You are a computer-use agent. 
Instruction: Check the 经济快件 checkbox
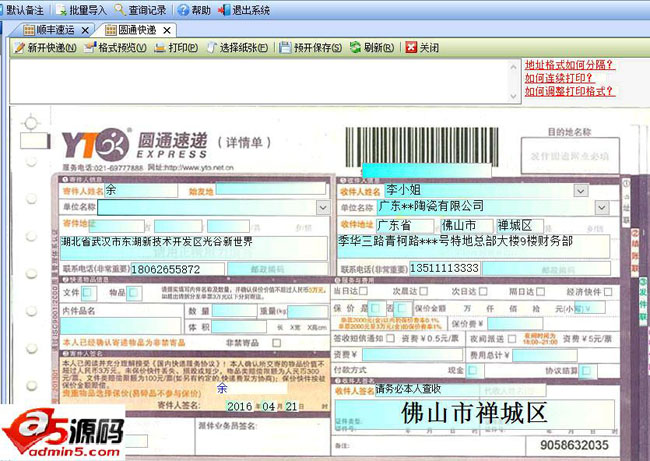coord(608,292)
